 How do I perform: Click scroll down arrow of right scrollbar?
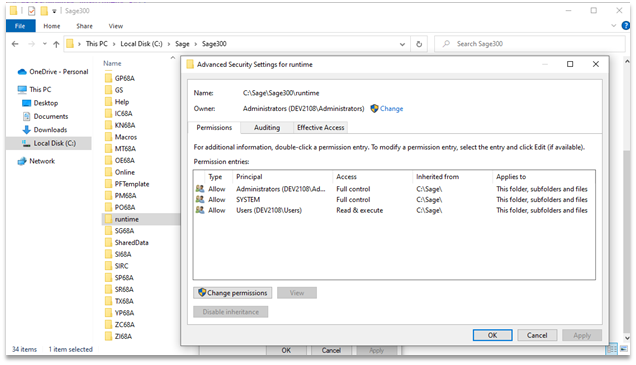tap(627, 337)
